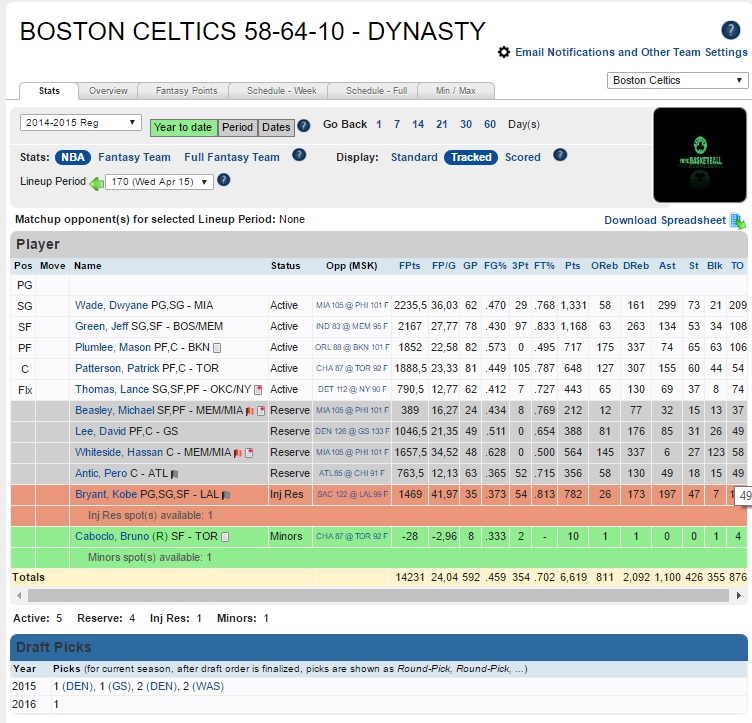The image size is (752, 723).
Task: Open Green, Jeff player page
Action: [102, 327]
